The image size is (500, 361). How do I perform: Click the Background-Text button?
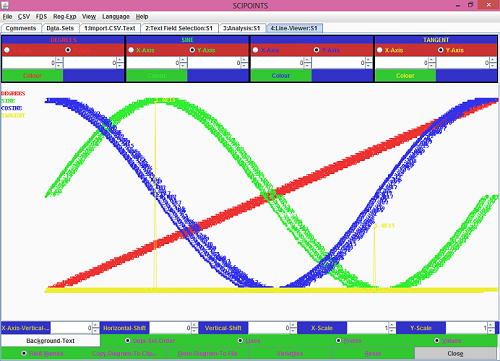pos(50,341)
